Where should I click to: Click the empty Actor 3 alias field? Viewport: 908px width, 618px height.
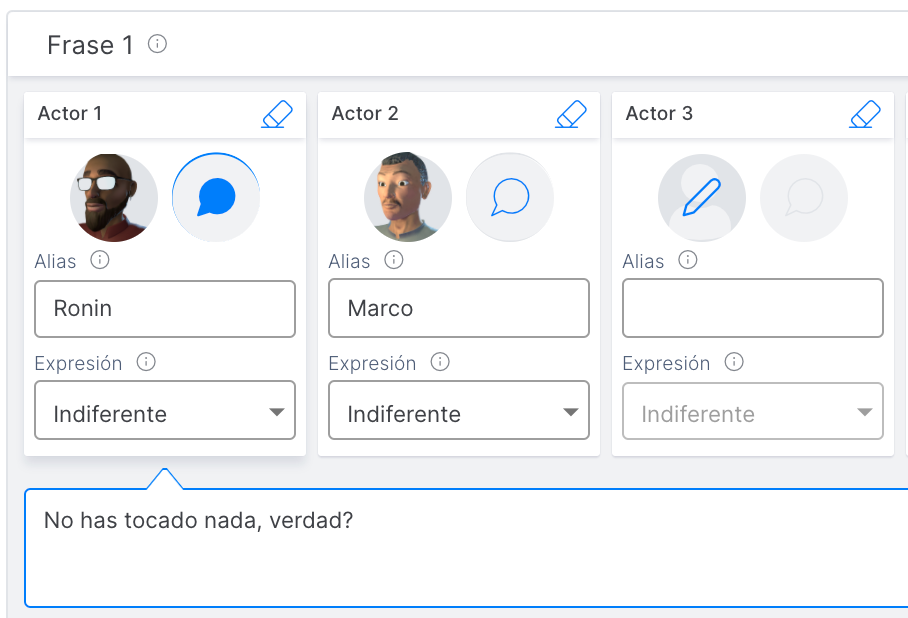[753, 308]
